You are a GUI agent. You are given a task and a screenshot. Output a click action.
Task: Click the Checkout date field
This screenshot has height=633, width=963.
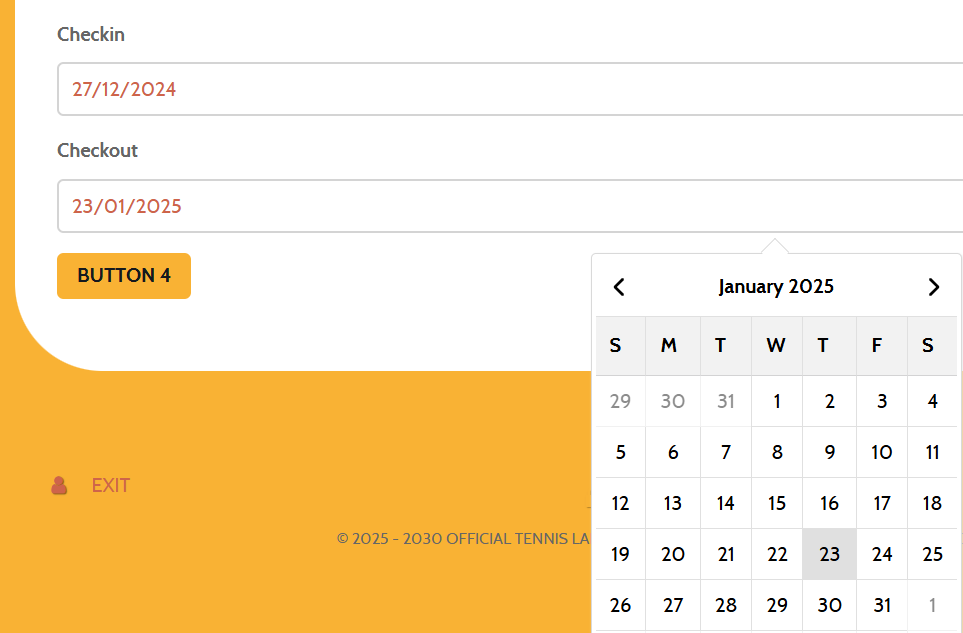point(510,206)
